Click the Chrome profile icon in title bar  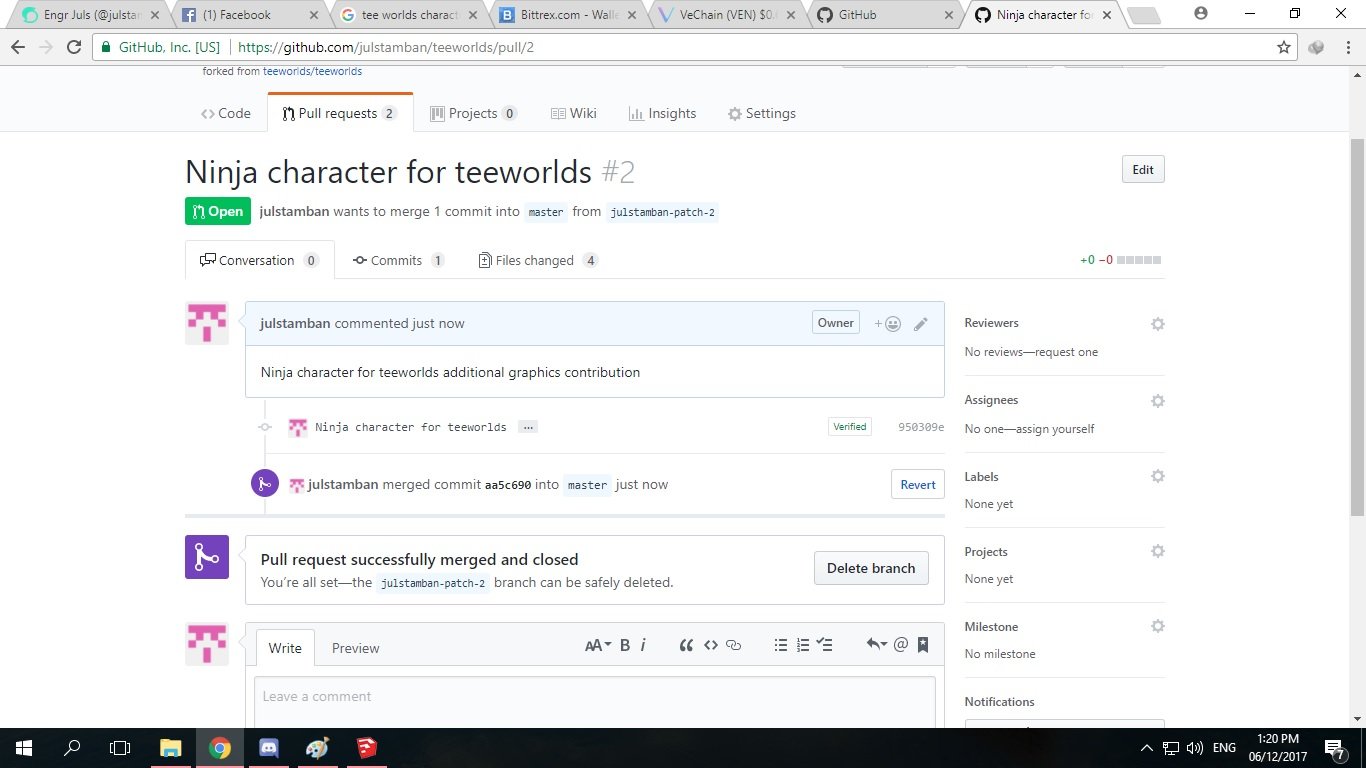coord(1201,14)
